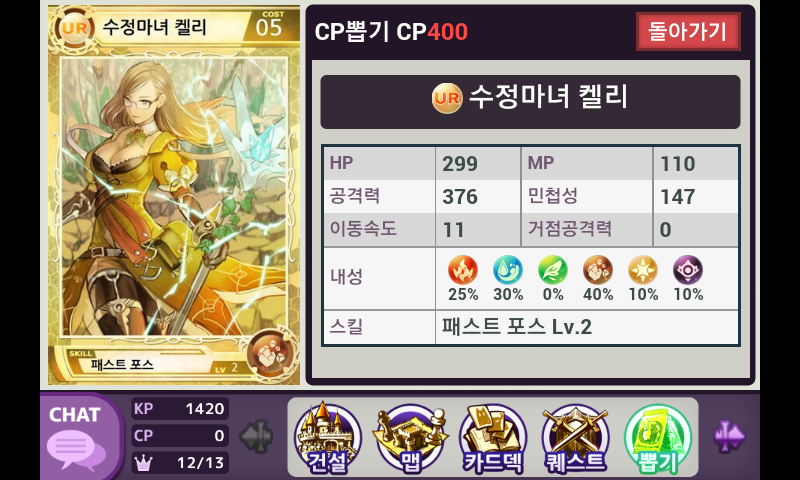The width and height of the screenshot is (800, 480).
Task: Tap the 수정마녀 켈리 name banner
Action: click(530, 102)
